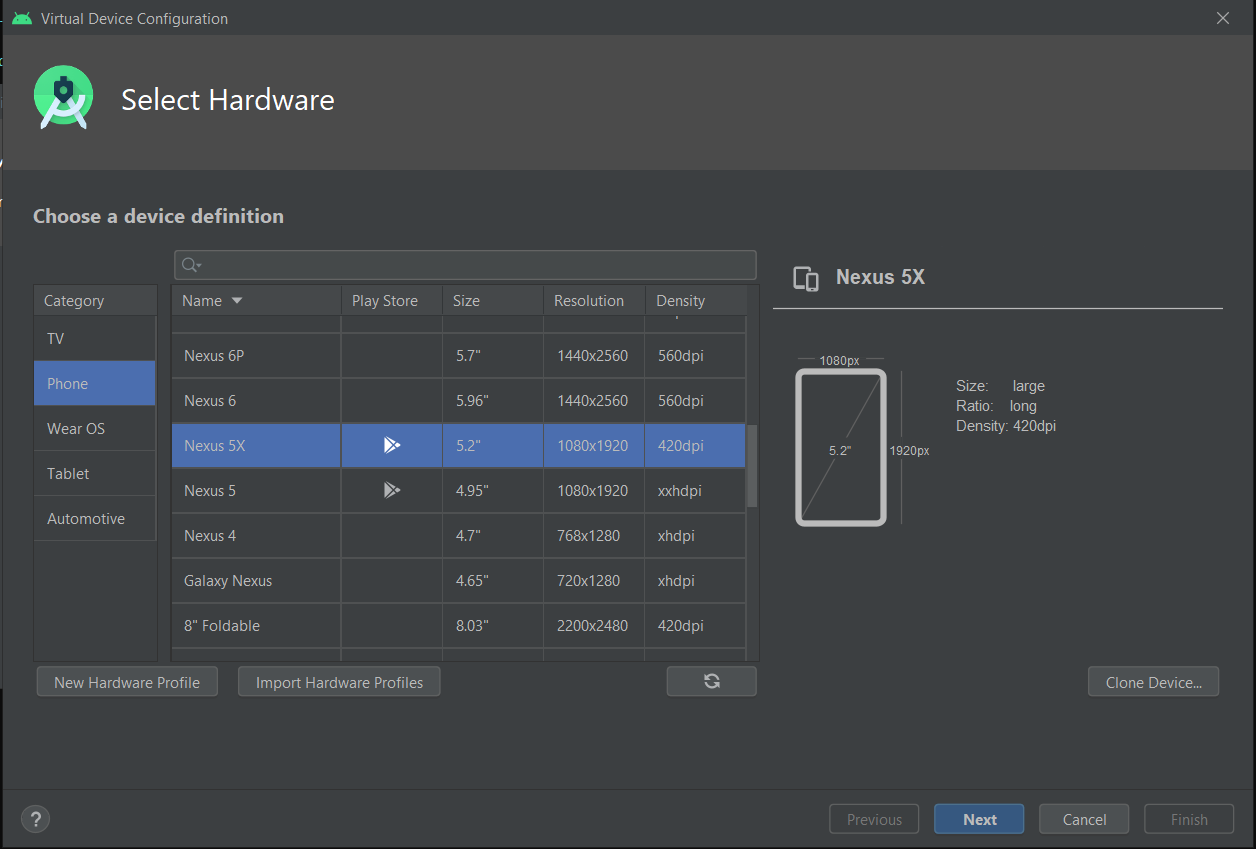The height and width of the screenshot is (849, 1256).
Task: Select the Automotive category
Action: point(95,518)
